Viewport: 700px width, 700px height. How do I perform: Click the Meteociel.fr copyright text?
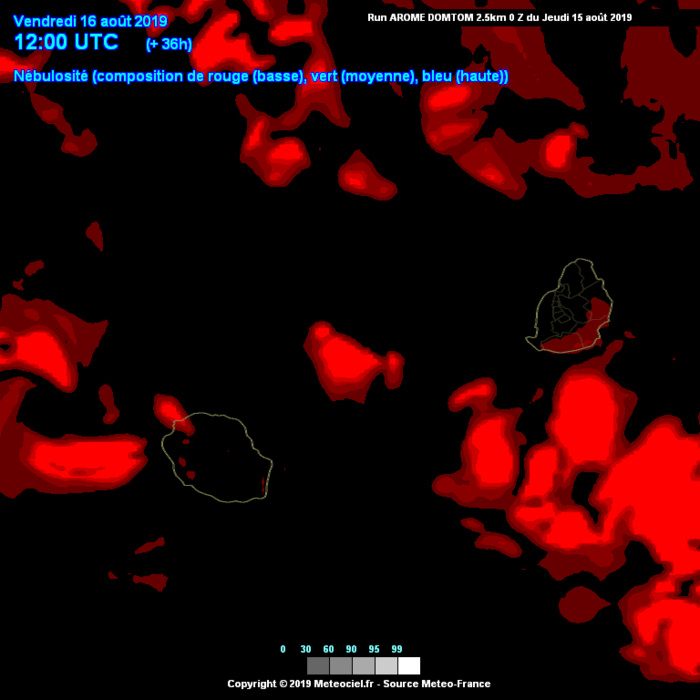click(358, 684)
